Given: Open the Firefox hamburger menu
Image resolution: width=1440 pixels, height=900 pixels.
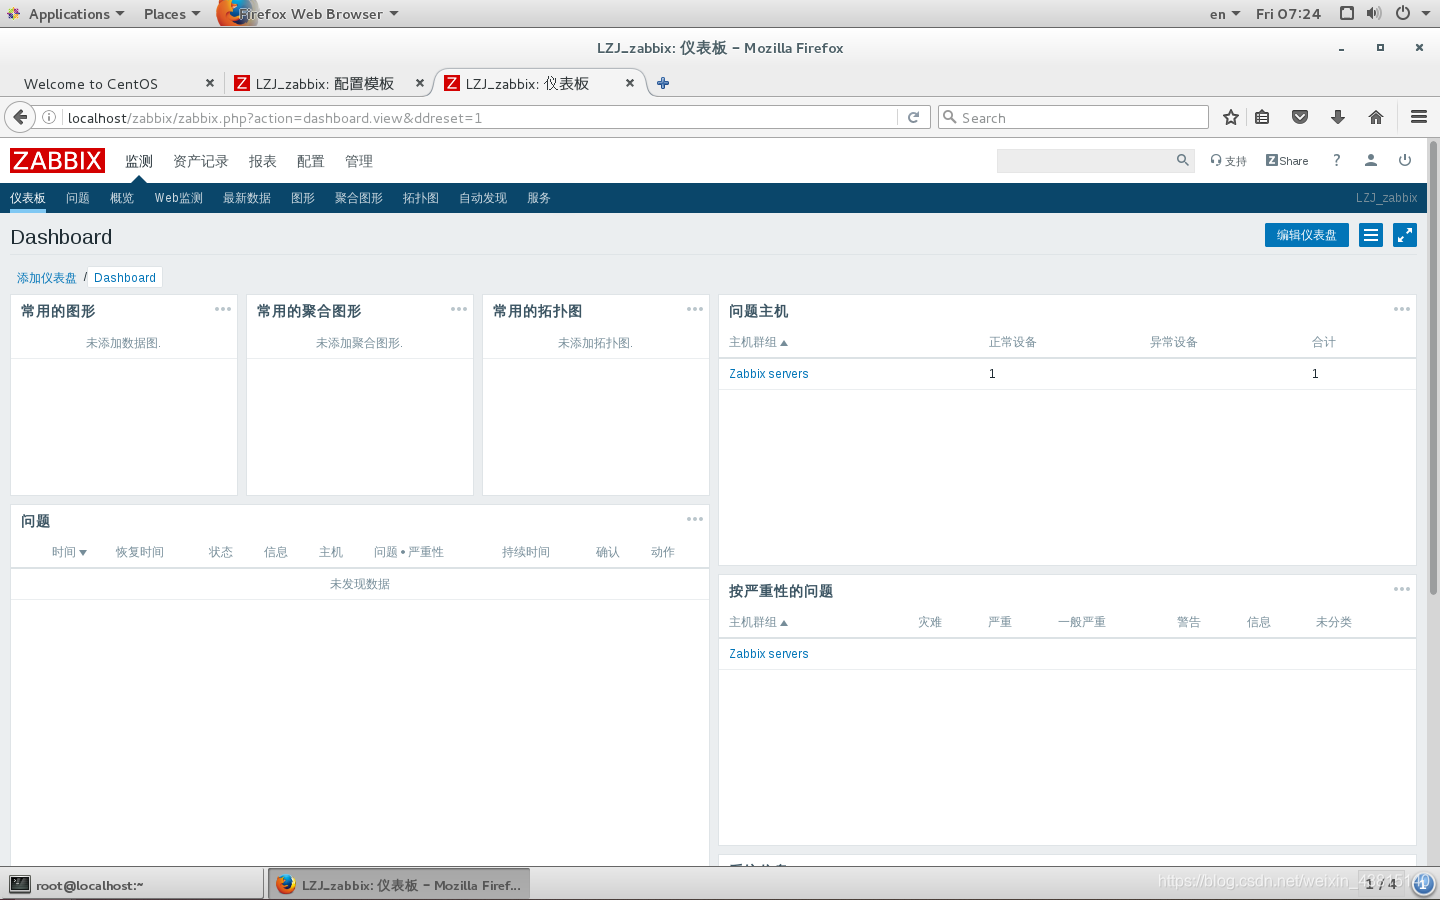Looking at the screenshot, I should 1418,117.
